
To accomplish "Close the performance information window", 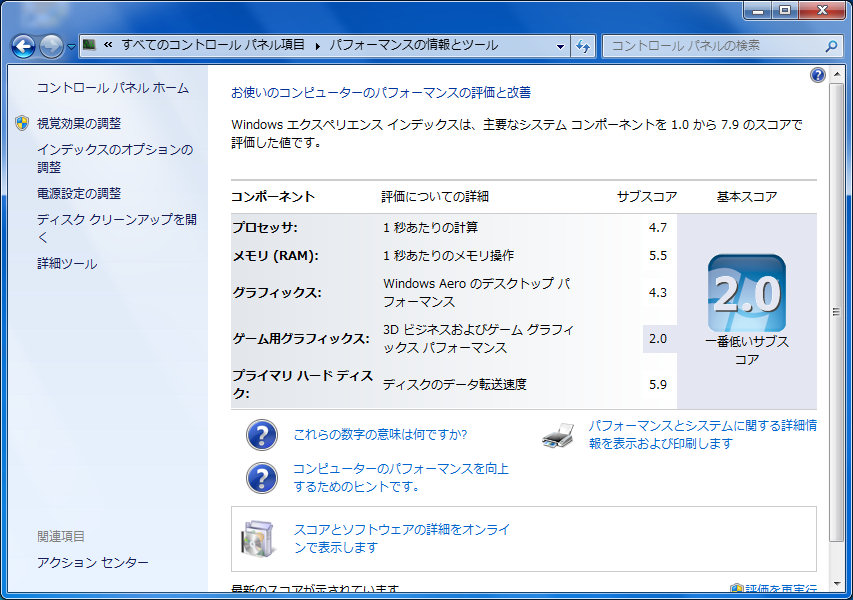I will 822,10.
